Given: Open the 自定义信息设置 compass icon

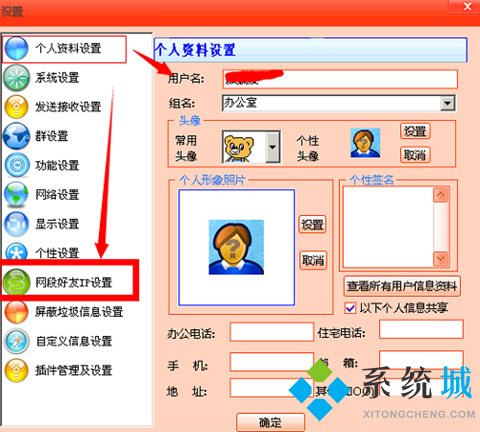Looking at the screenshot, I should (16, 341).
